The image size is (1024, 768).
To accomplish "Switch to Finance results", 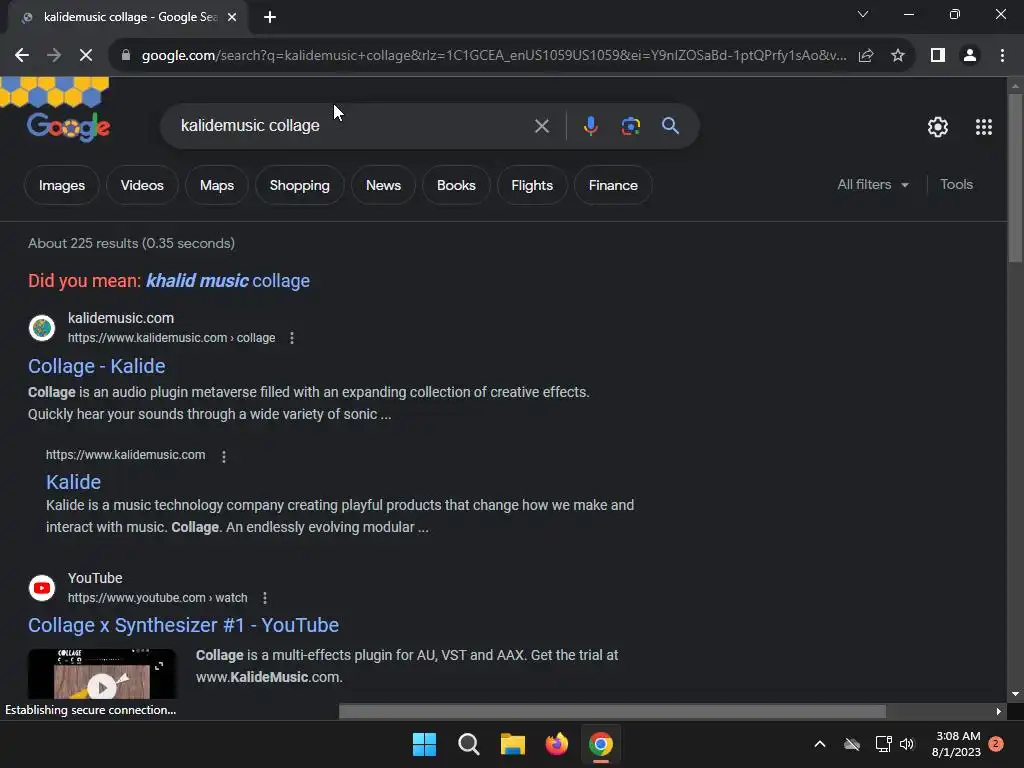I will coord(613,185).
